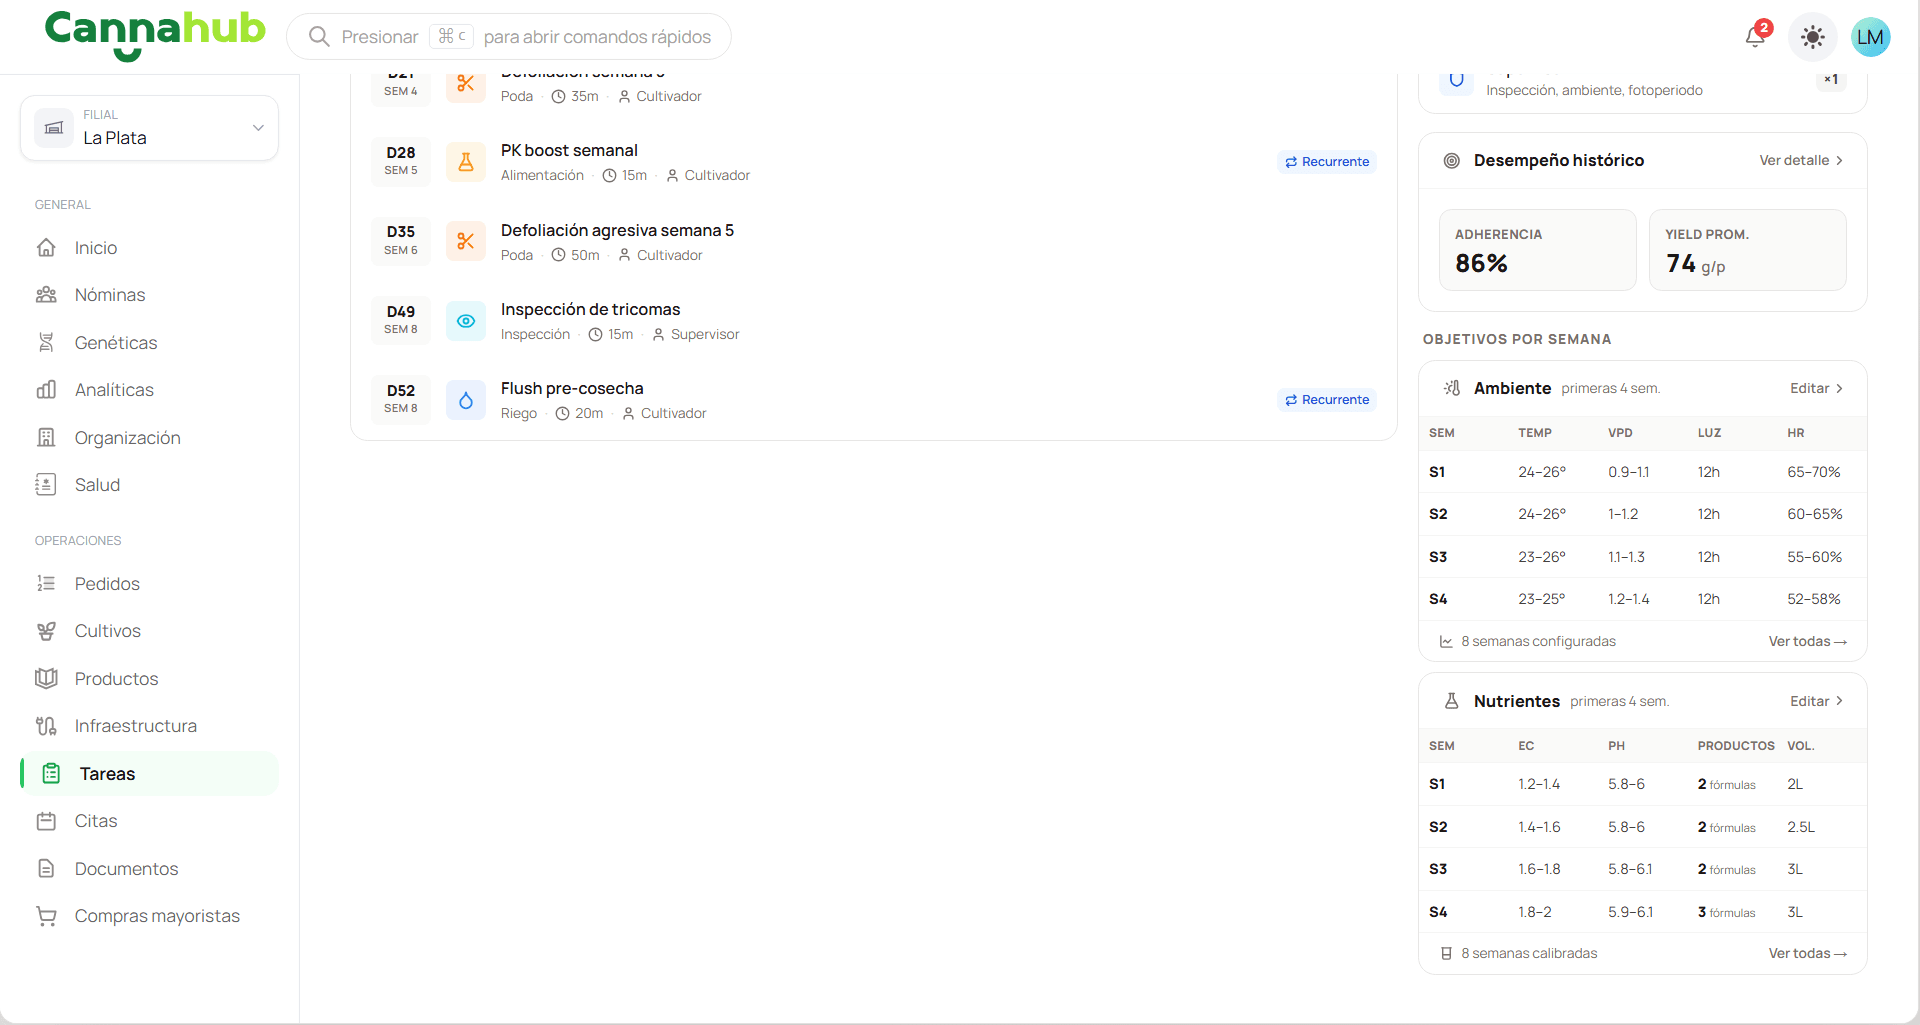Open Genéticas section
Viewport: 1920px width, 1025px height.
click(116, 343)
